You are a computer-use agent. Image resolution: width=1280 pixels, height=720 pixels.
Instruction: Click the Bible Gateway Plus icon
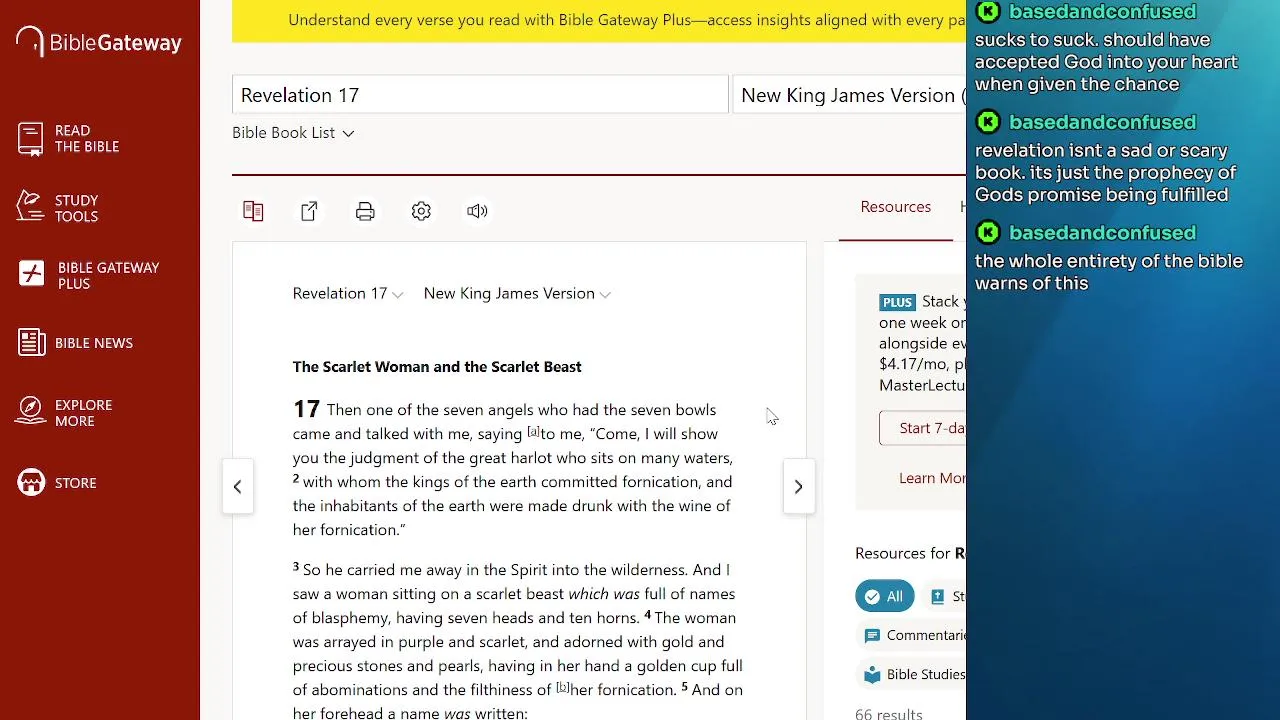point(32,275)
